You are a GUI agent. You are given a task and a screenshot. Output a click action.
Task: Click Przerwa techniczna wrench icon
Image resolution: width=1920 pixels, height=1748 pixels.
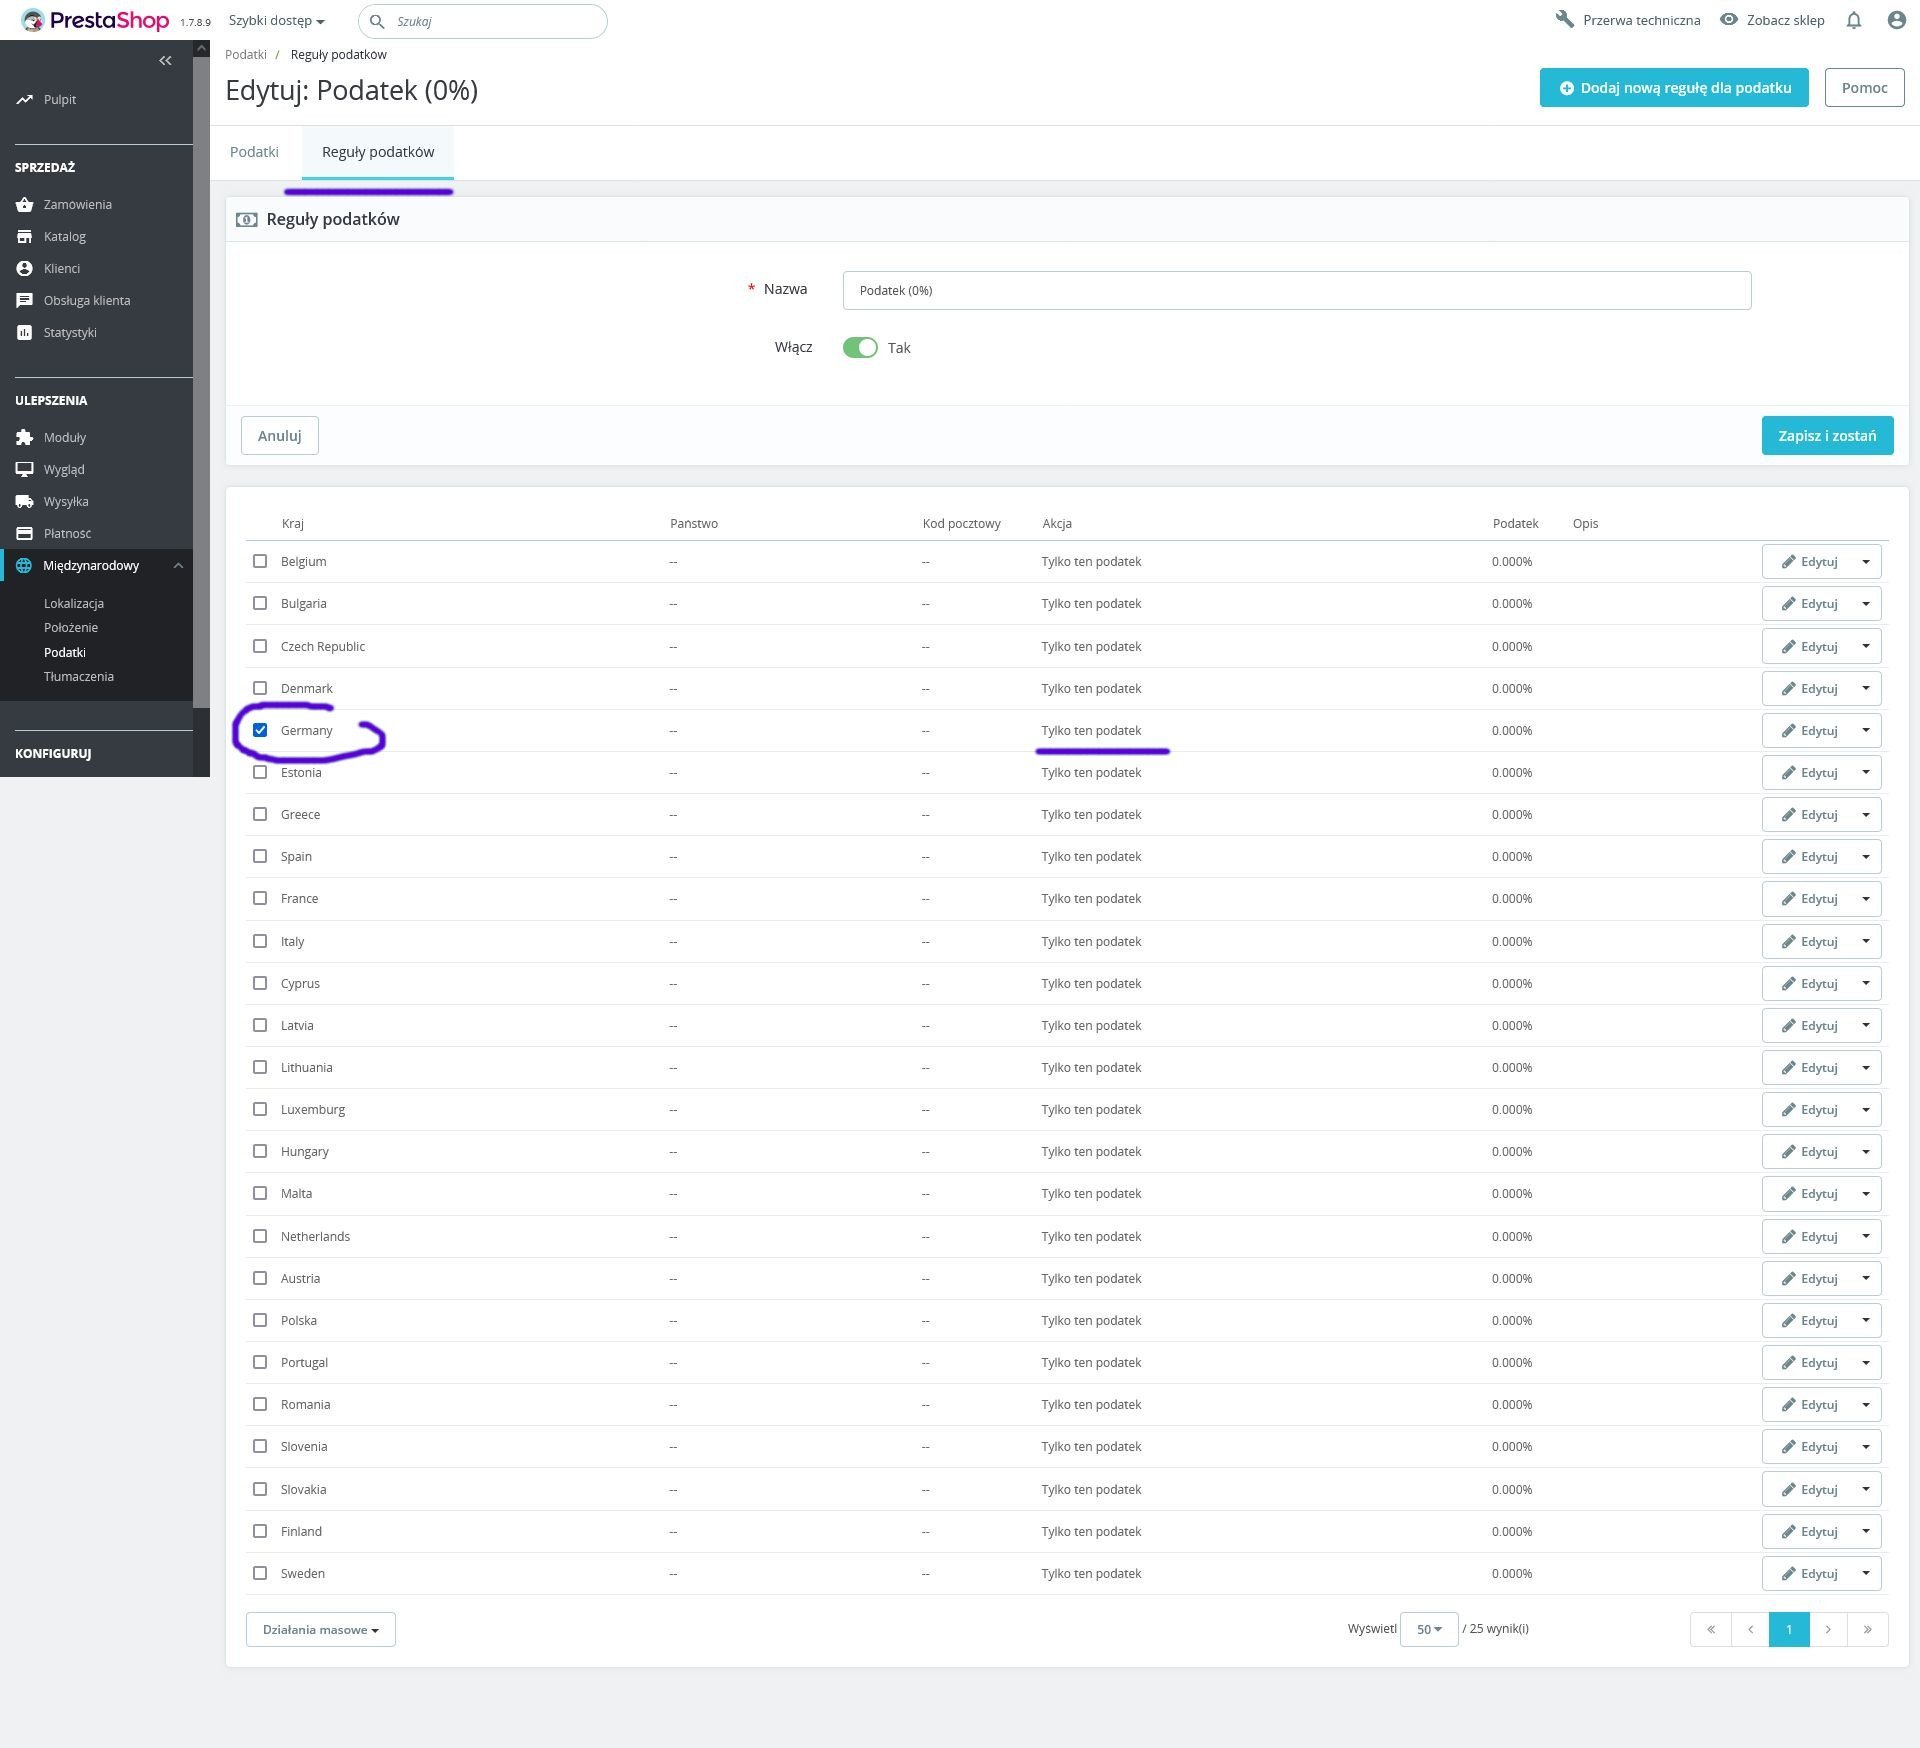(1564, 19)
